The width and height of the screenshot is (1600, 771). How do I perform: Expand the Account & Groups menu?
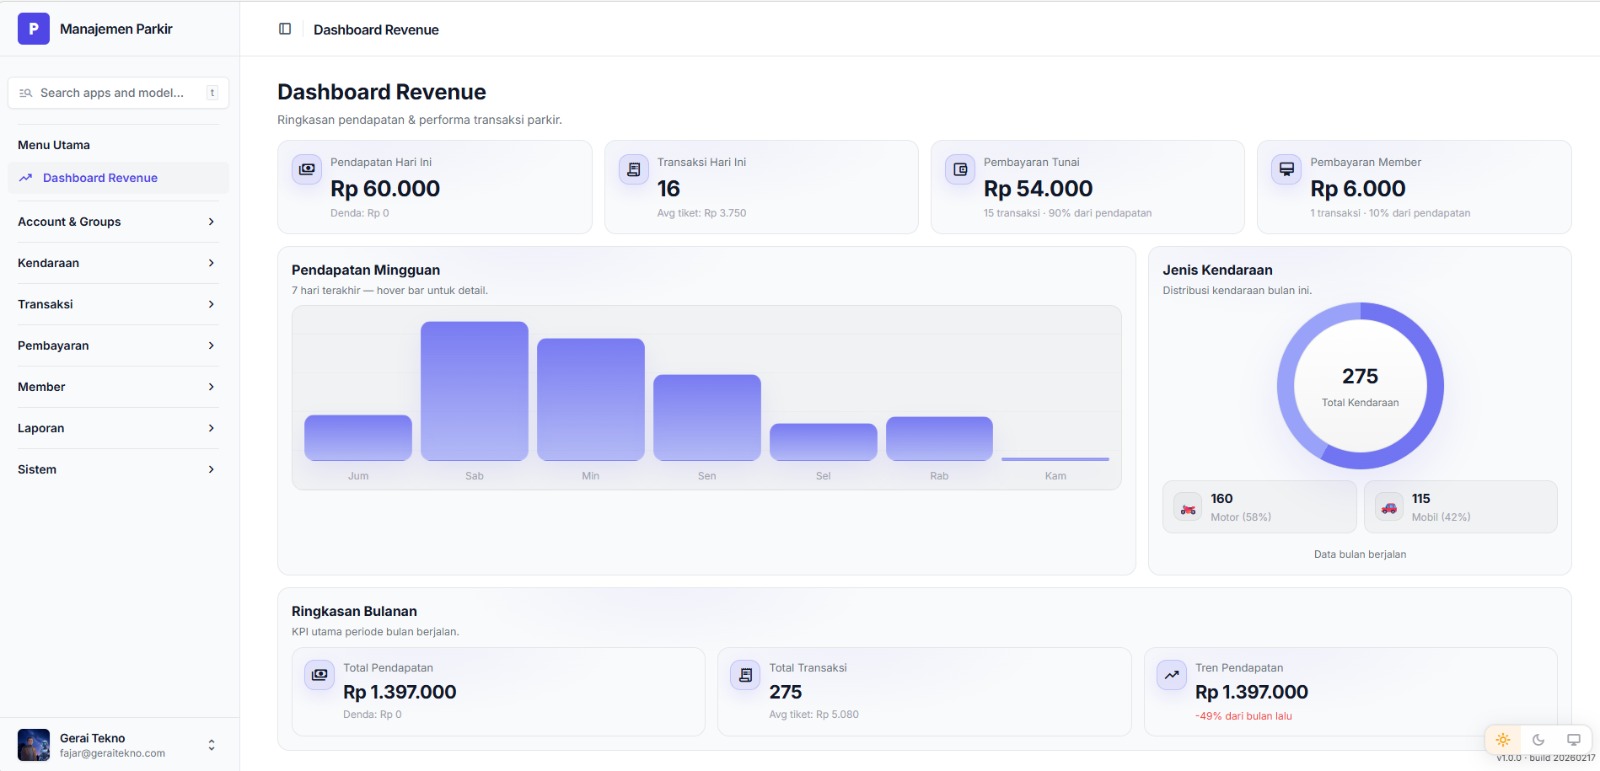(118, 222)
